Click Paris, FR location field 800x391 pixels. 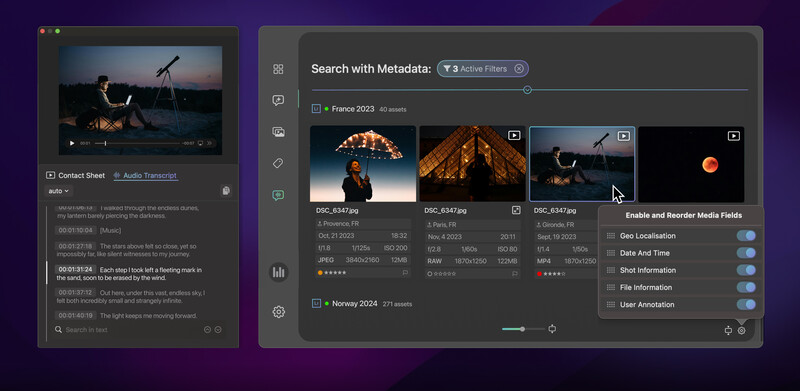[472, 224]
